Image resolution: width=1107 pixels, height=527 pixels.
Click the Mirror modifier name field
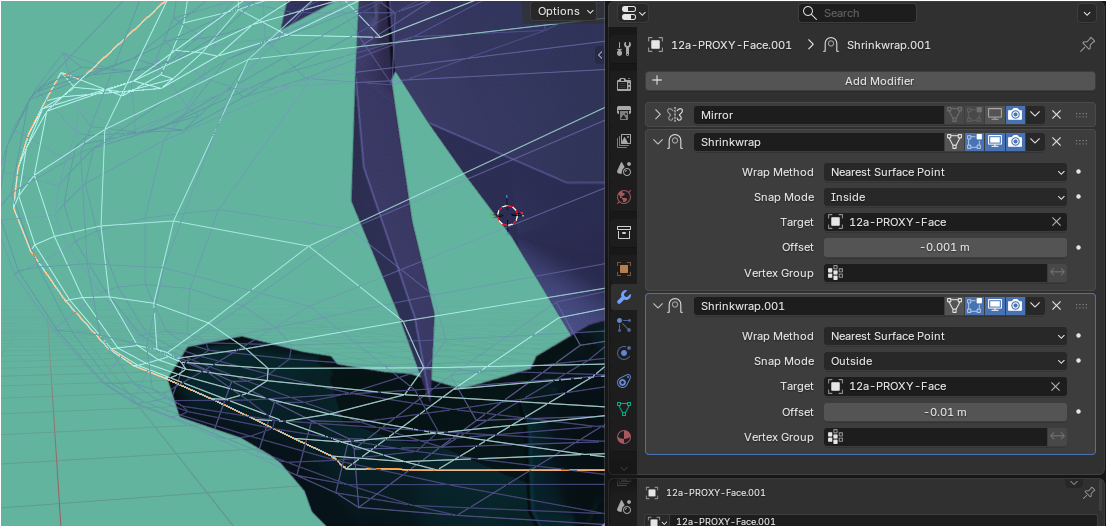819,114
